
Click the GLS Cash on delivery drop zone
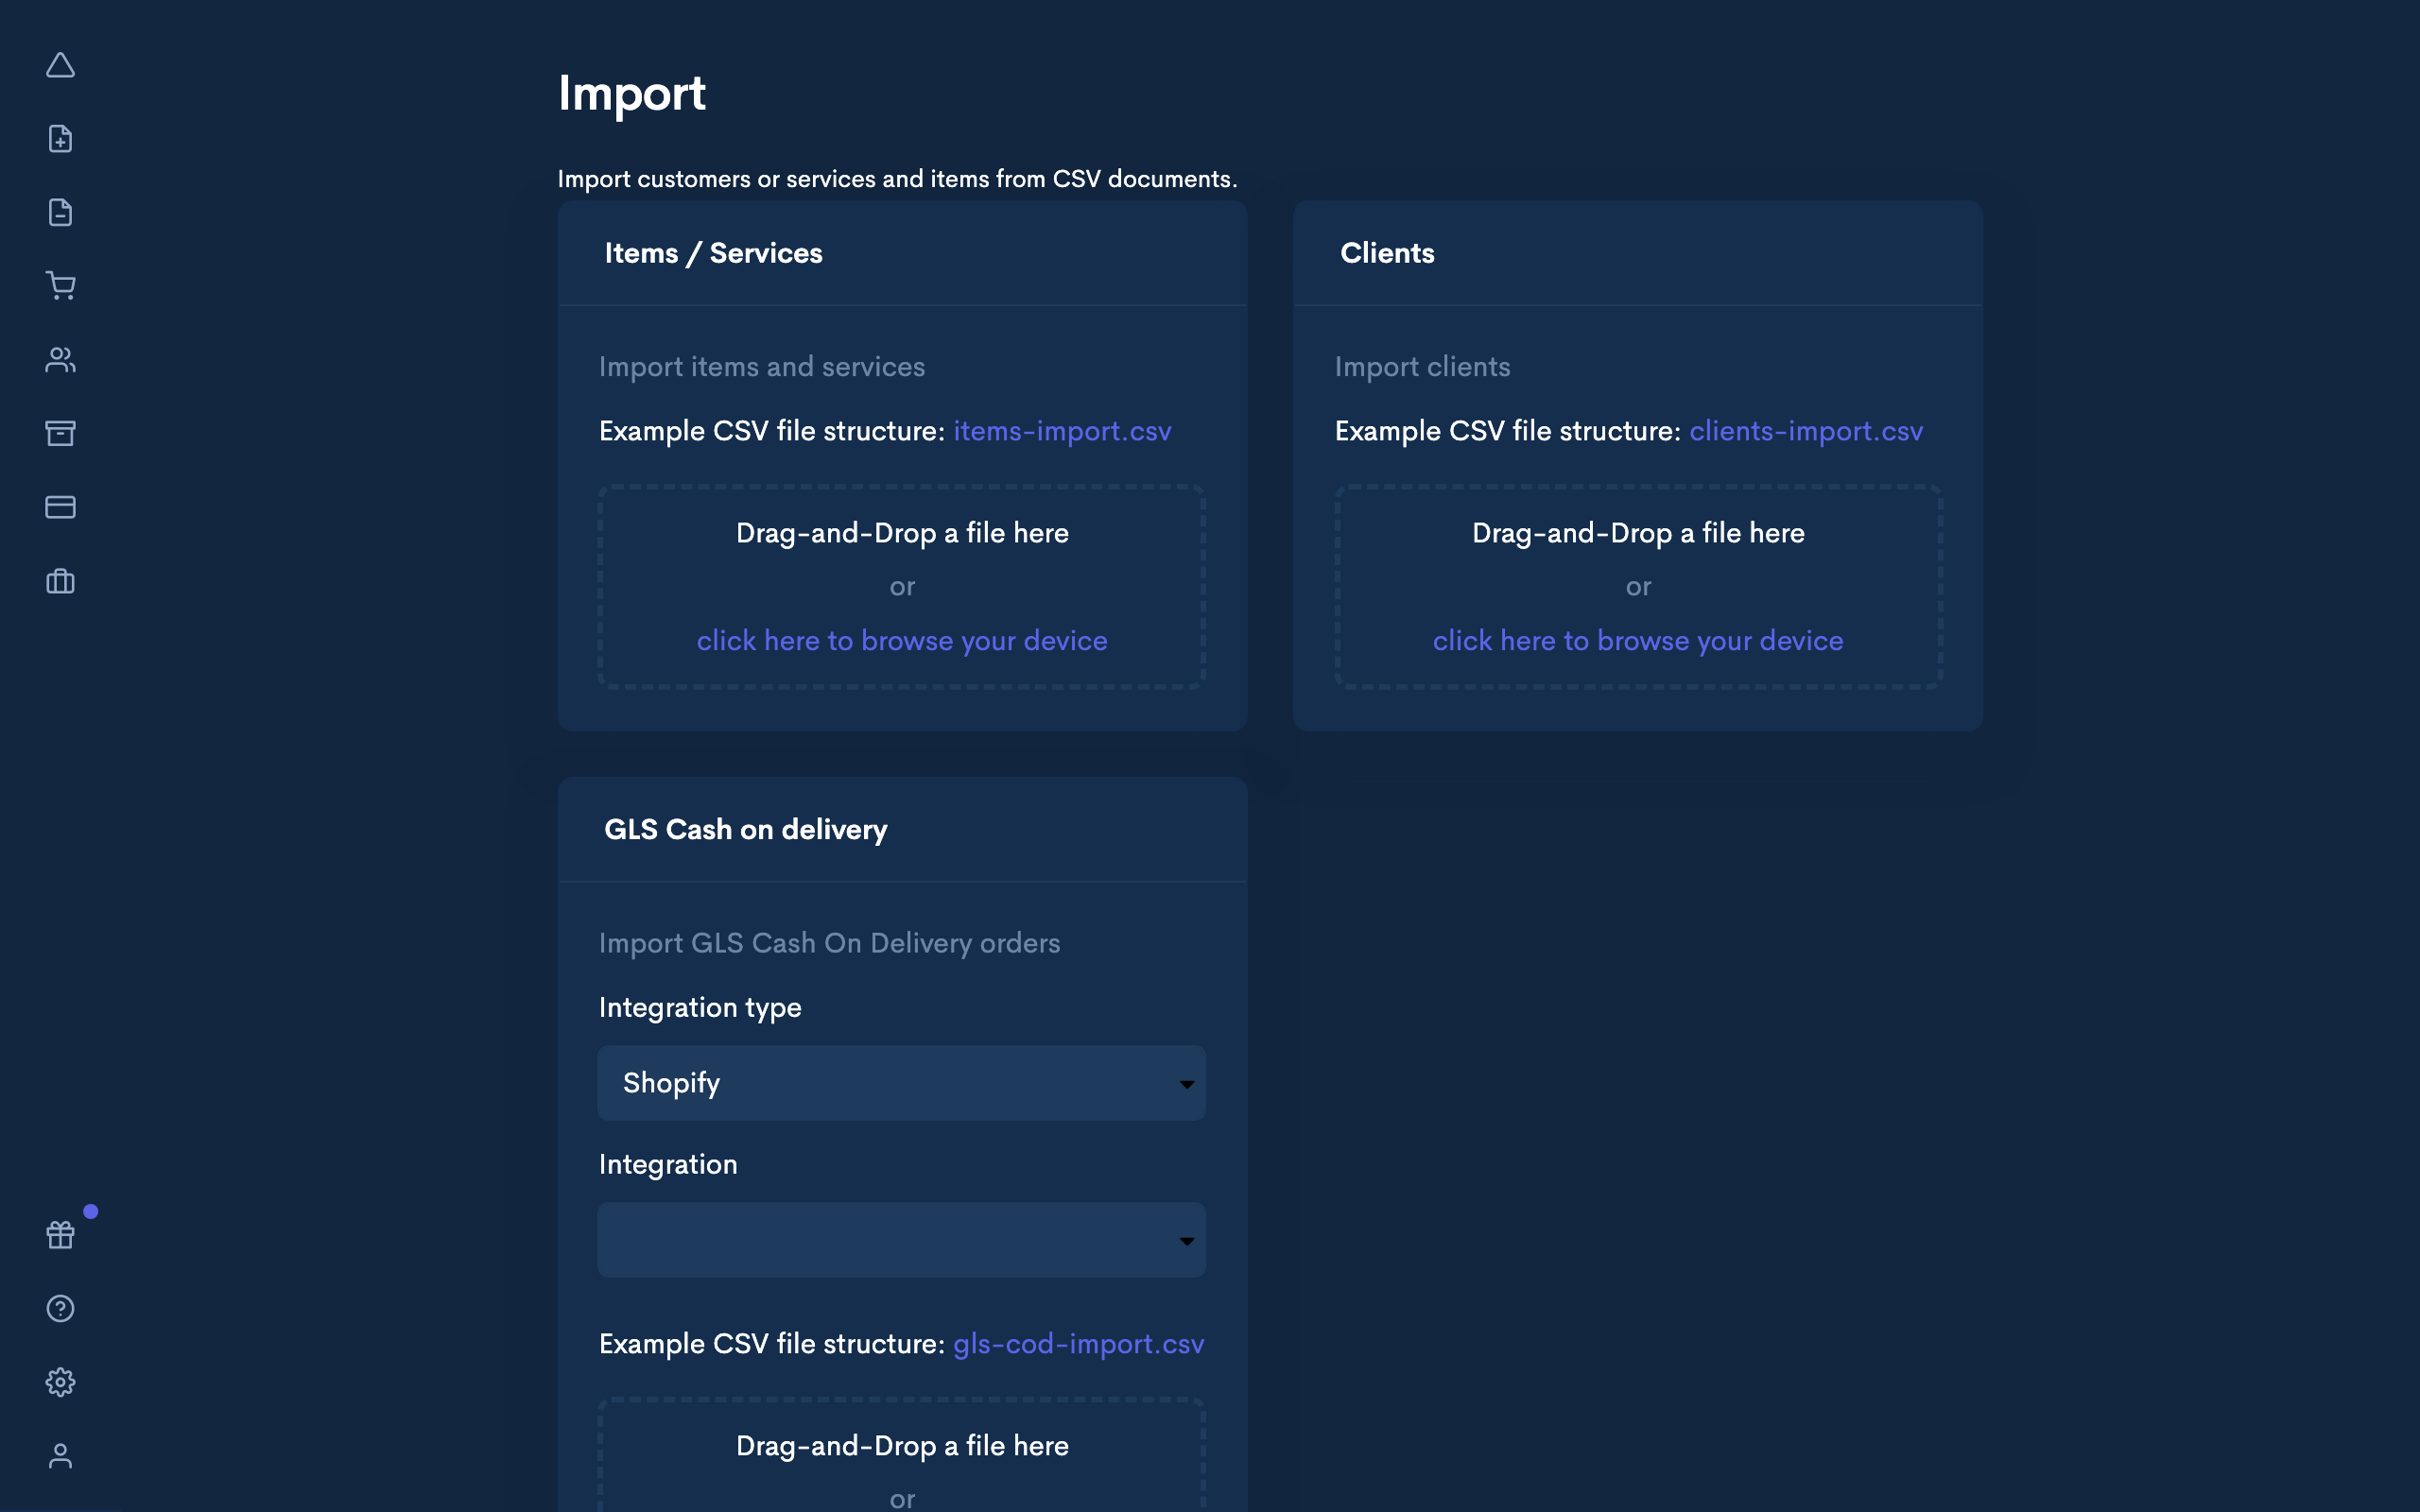pos(901,1460)
